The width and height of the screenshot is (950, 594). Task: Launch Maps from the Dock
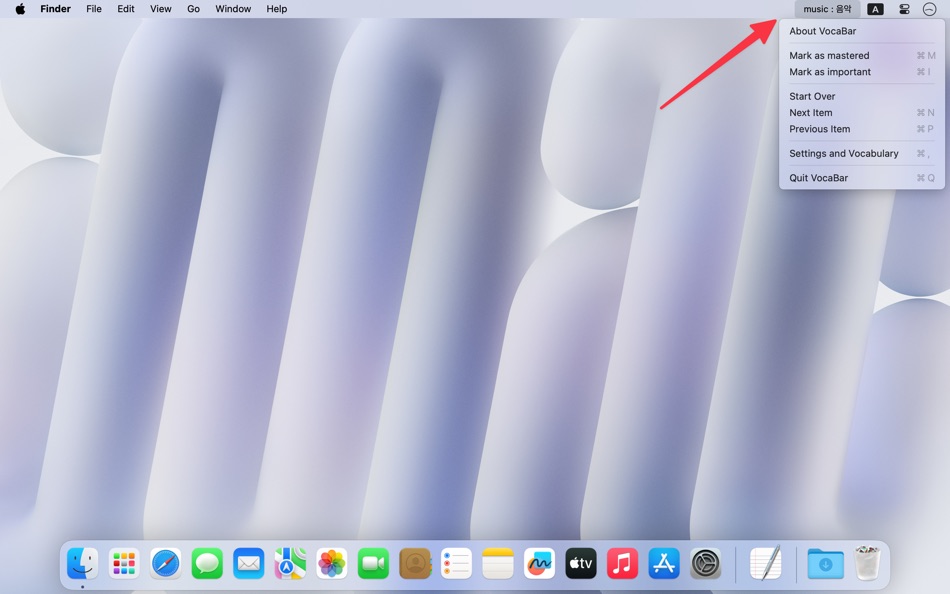pos(290,564)
